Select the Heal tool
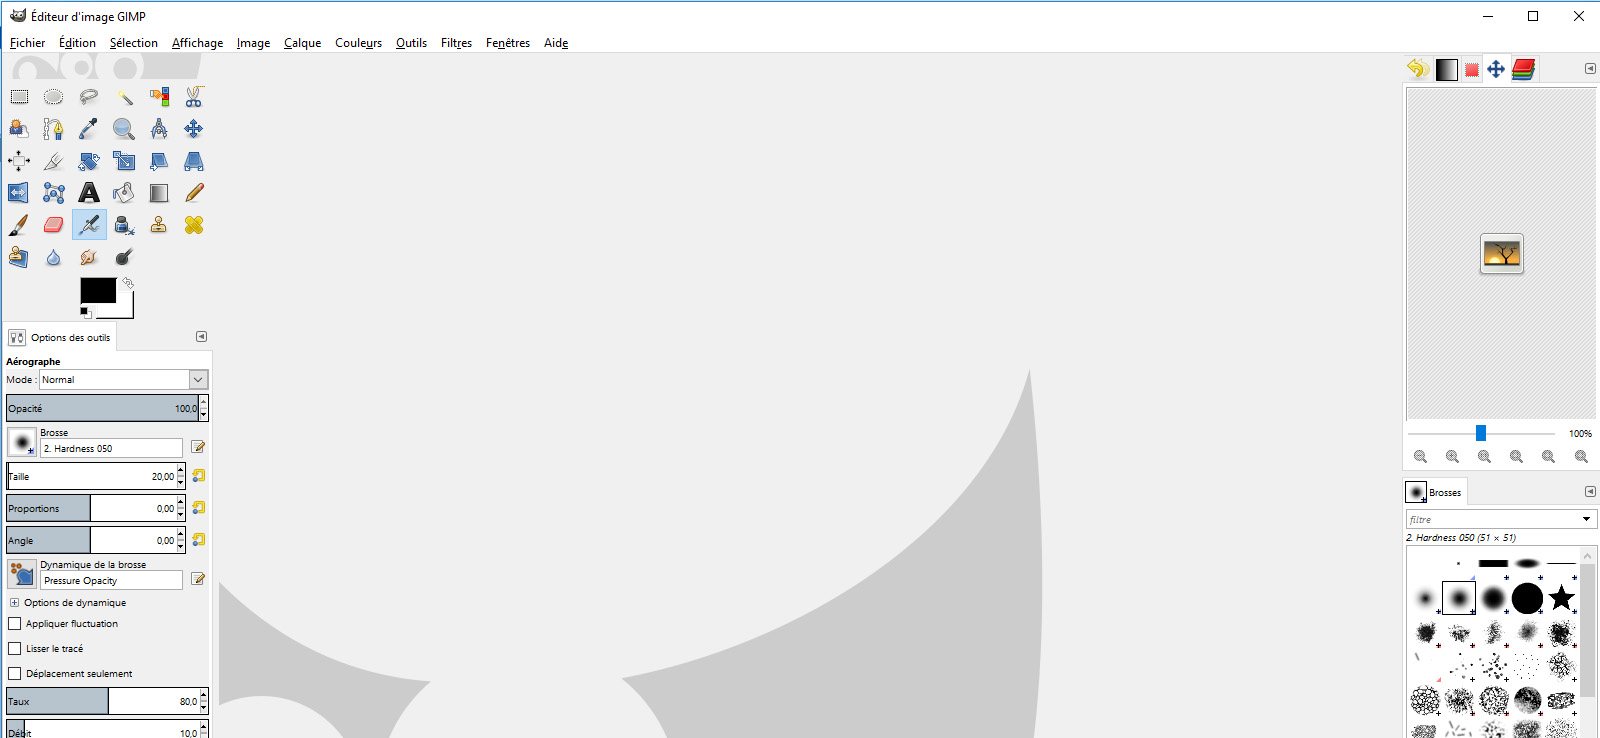 click(x=194, y=225)
